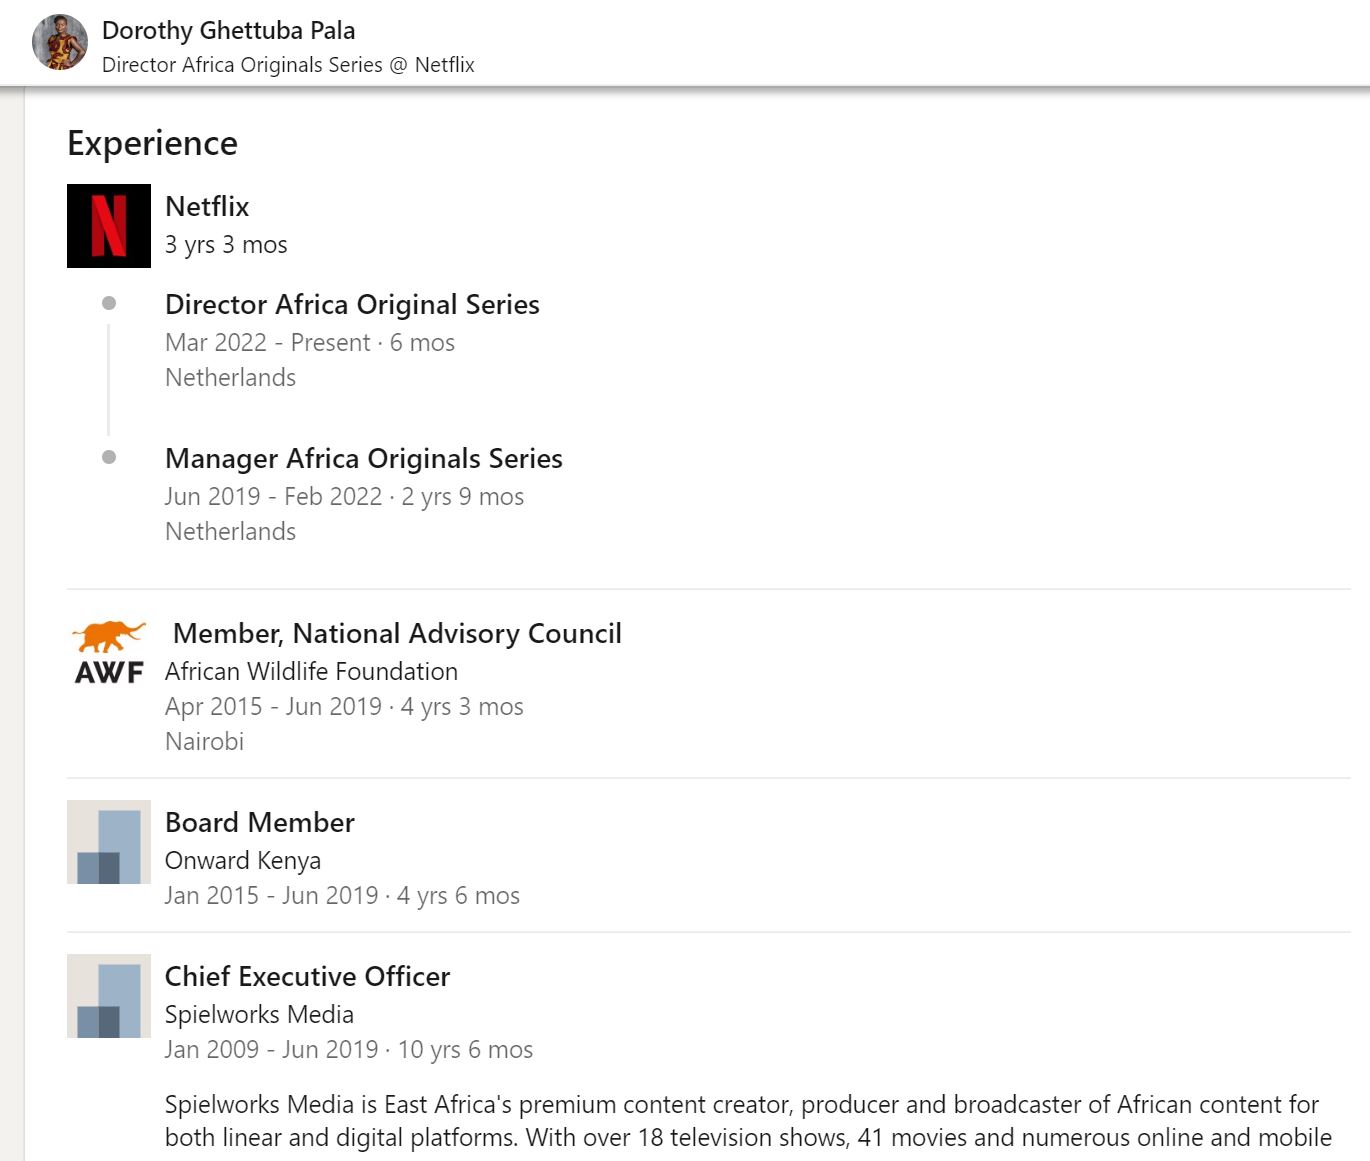
Task: Open the Onward Kenya company text
Action: point(243,860)
